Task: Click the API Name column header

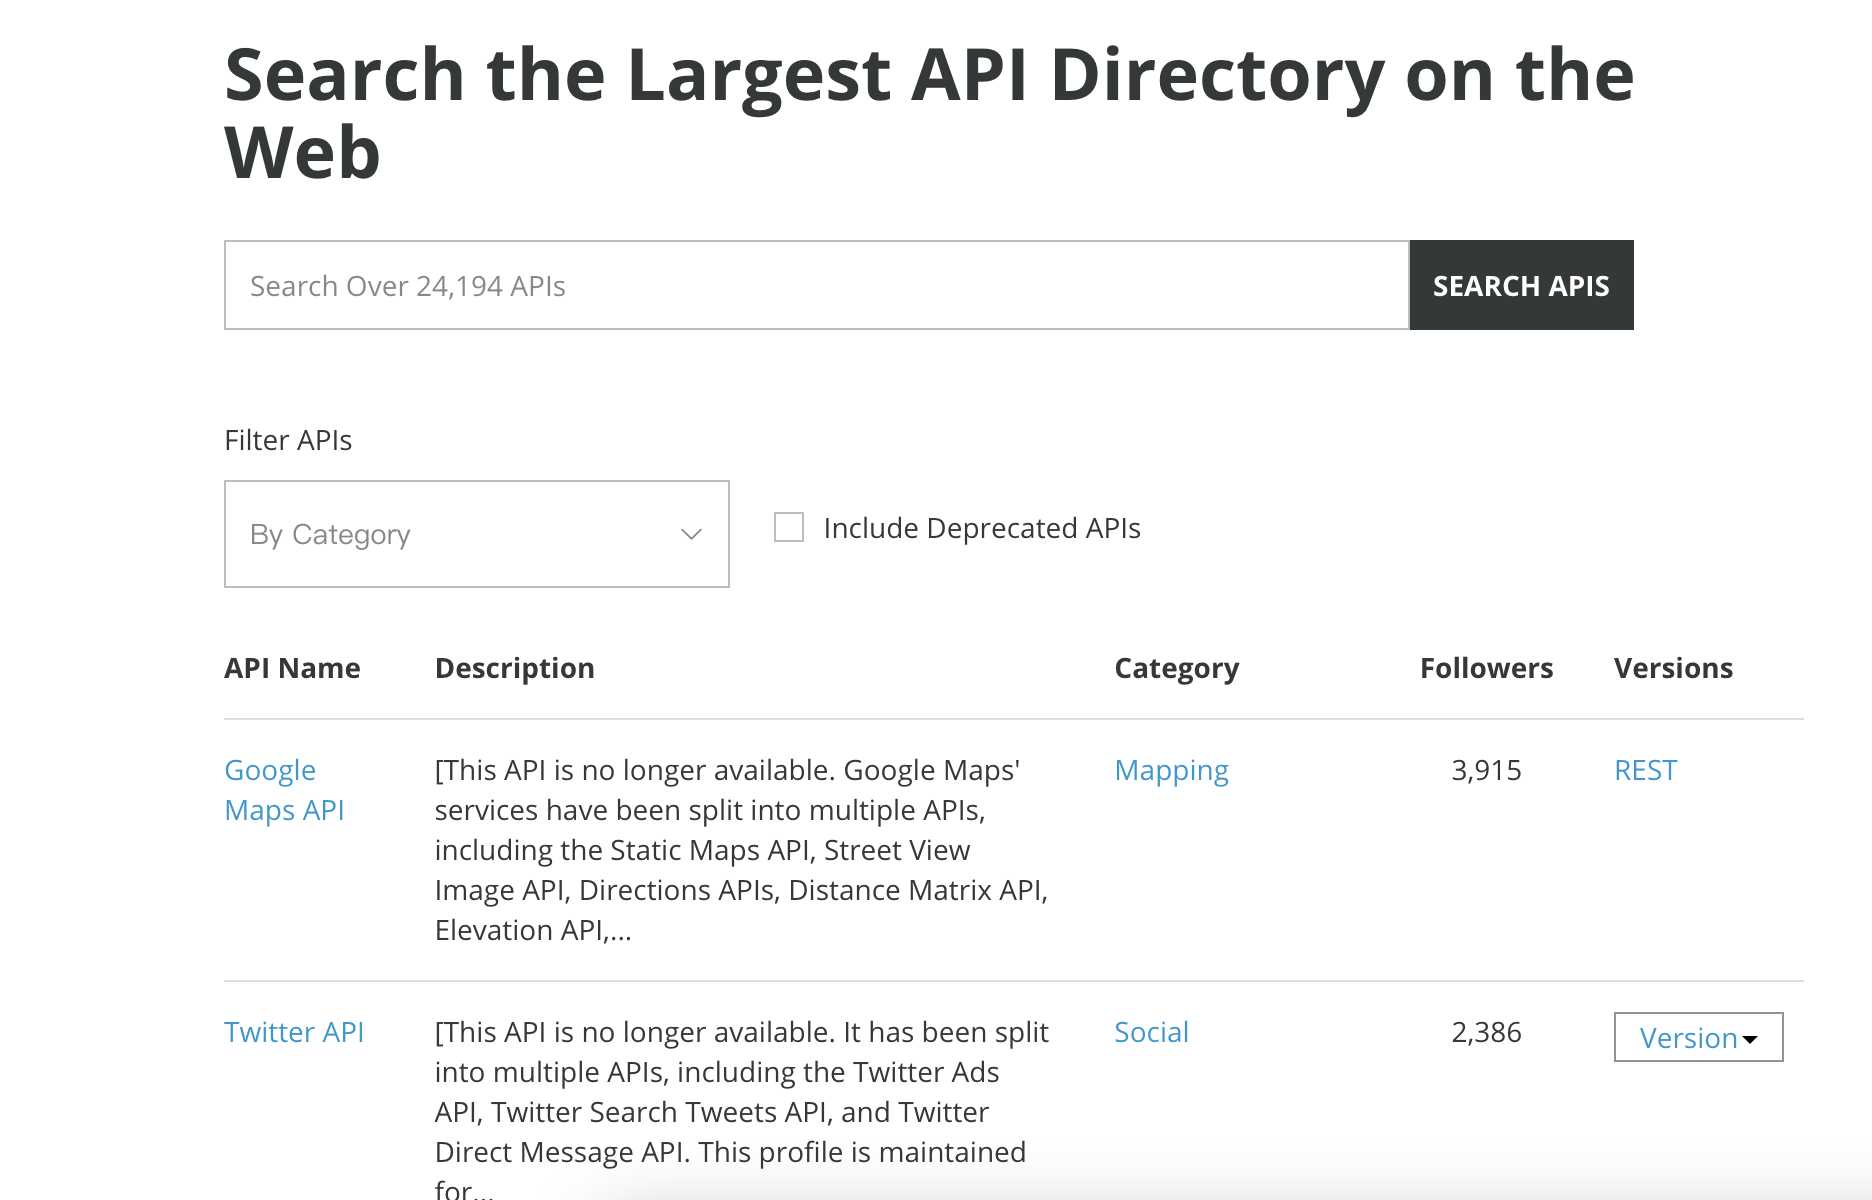Action: point(292,668)
